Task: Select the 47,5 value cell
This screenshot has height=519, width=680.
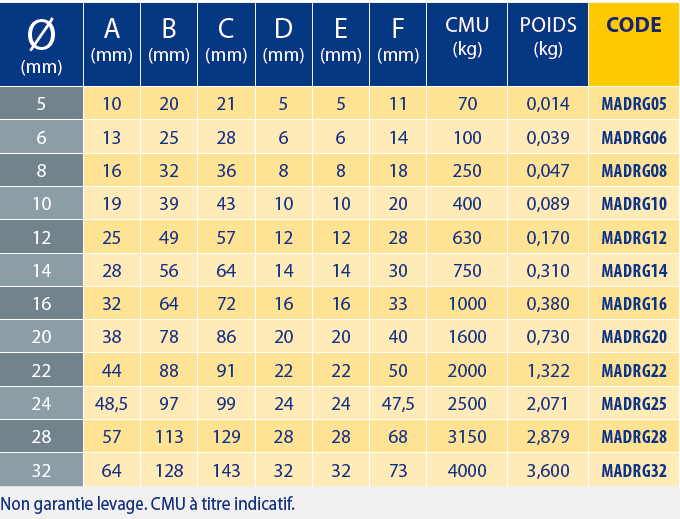Action: pos(399,404)
